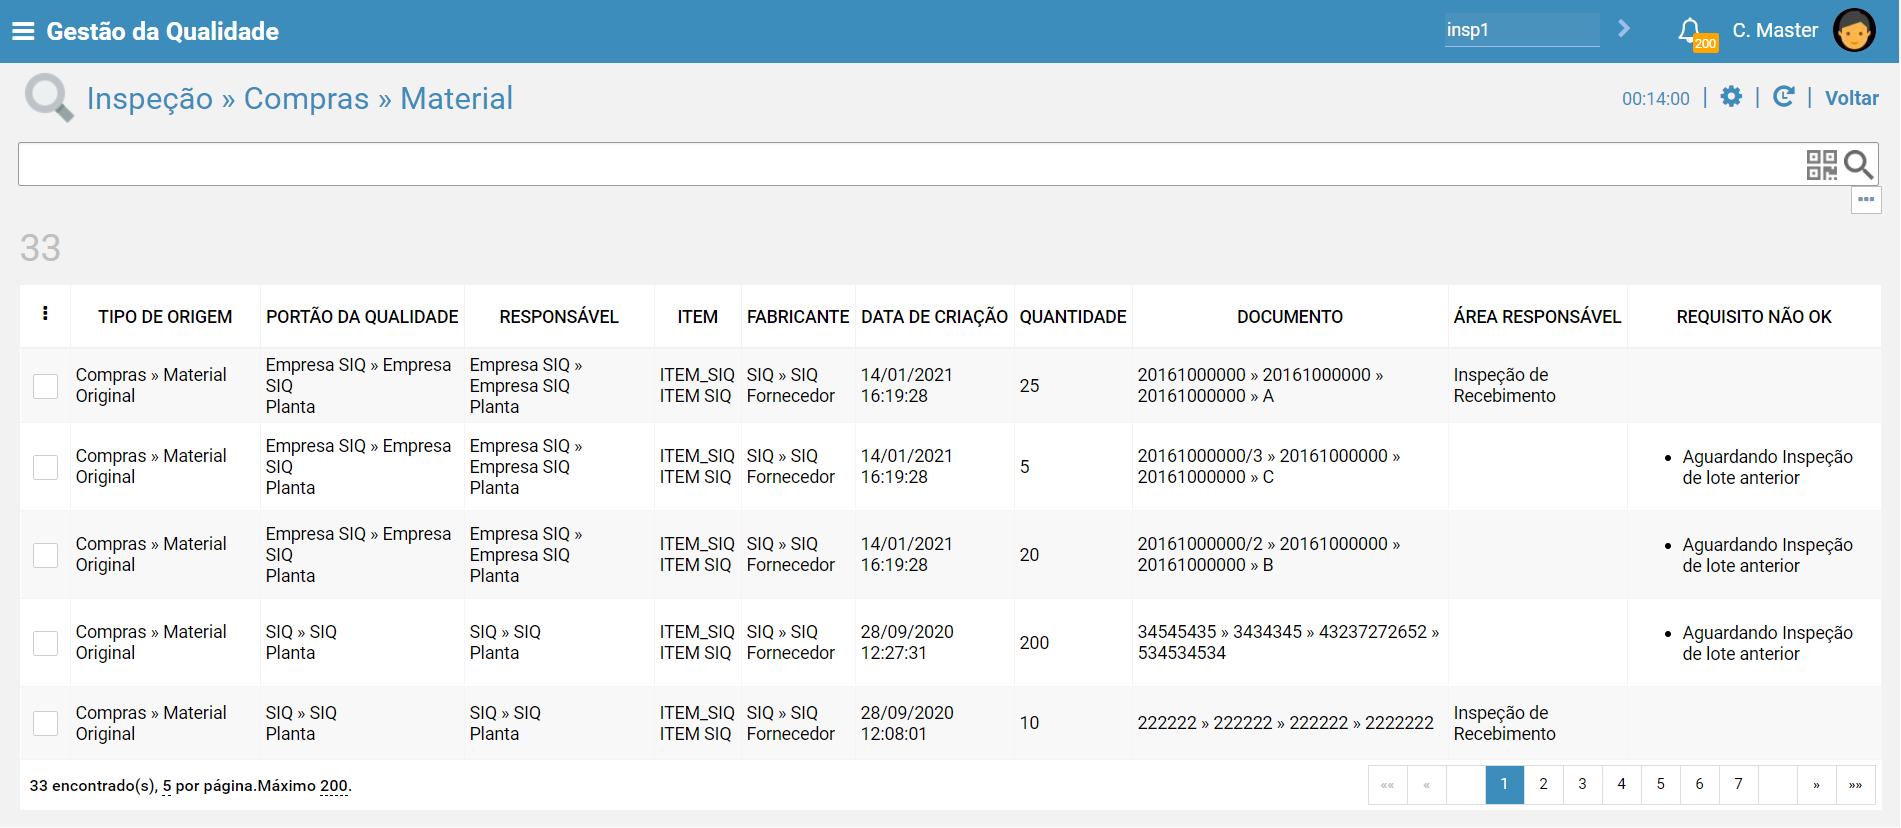The height and width of the screenshot is (828, 1901).
Task: Sort by PORTÃO DA QUALIDADE column header
Action: coord(362,317)
